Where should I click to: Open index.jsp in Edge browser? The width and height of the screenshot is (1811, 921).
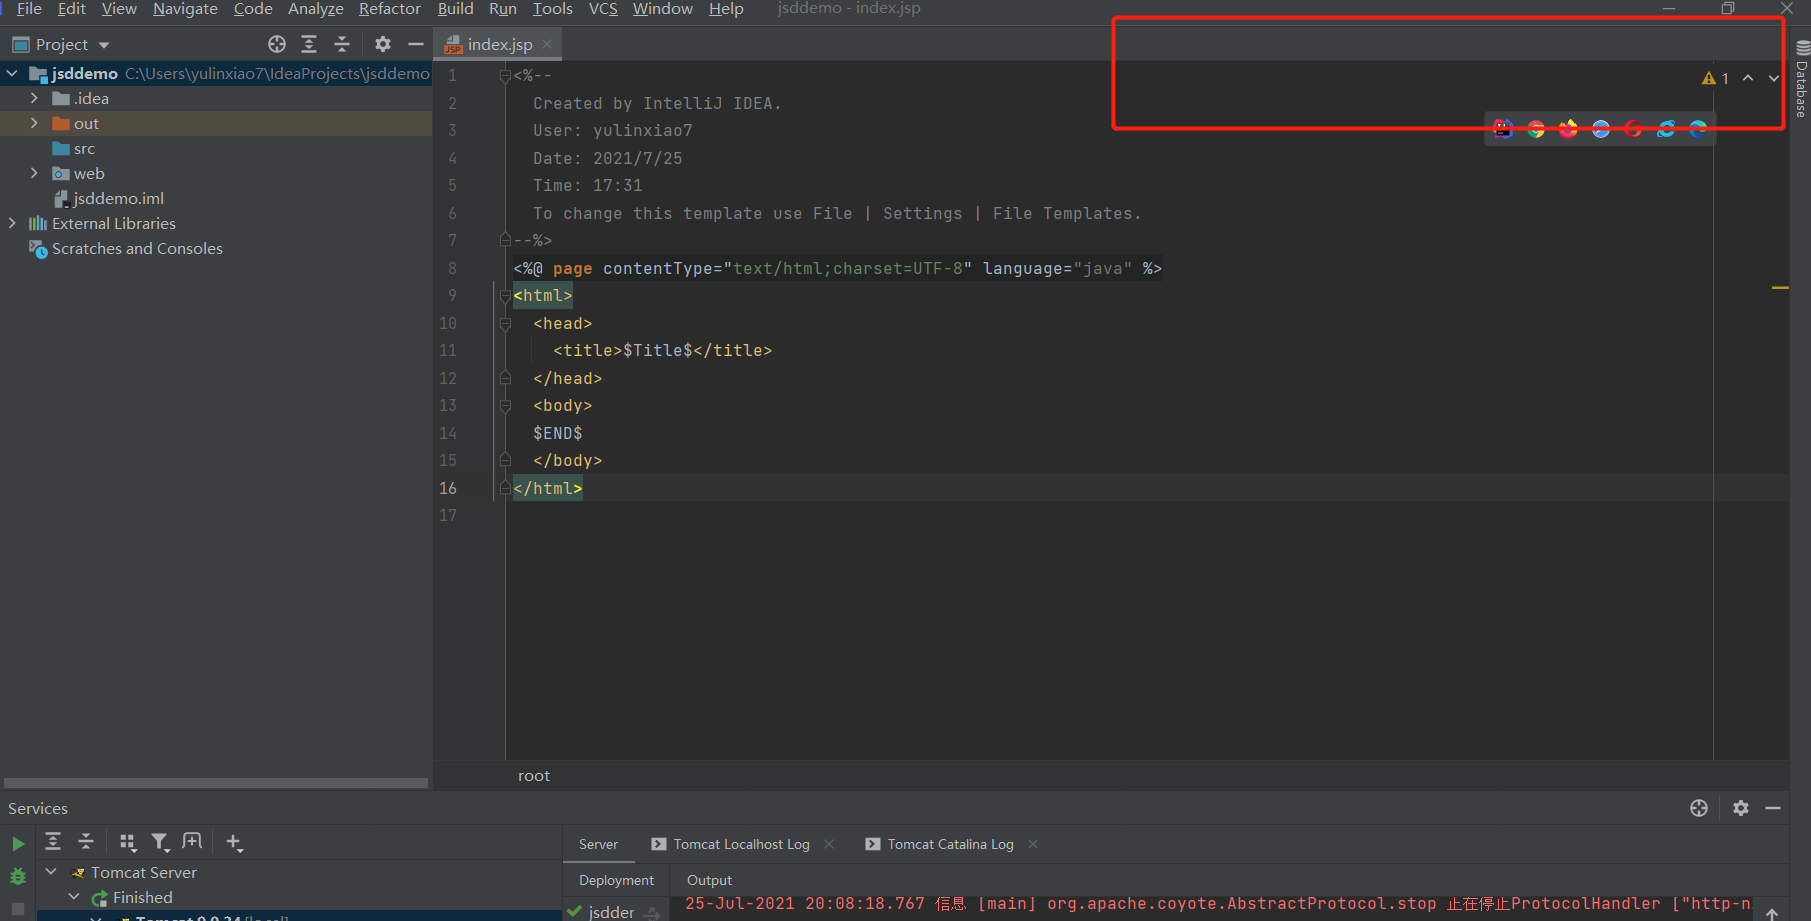(x=1698, y=128)
